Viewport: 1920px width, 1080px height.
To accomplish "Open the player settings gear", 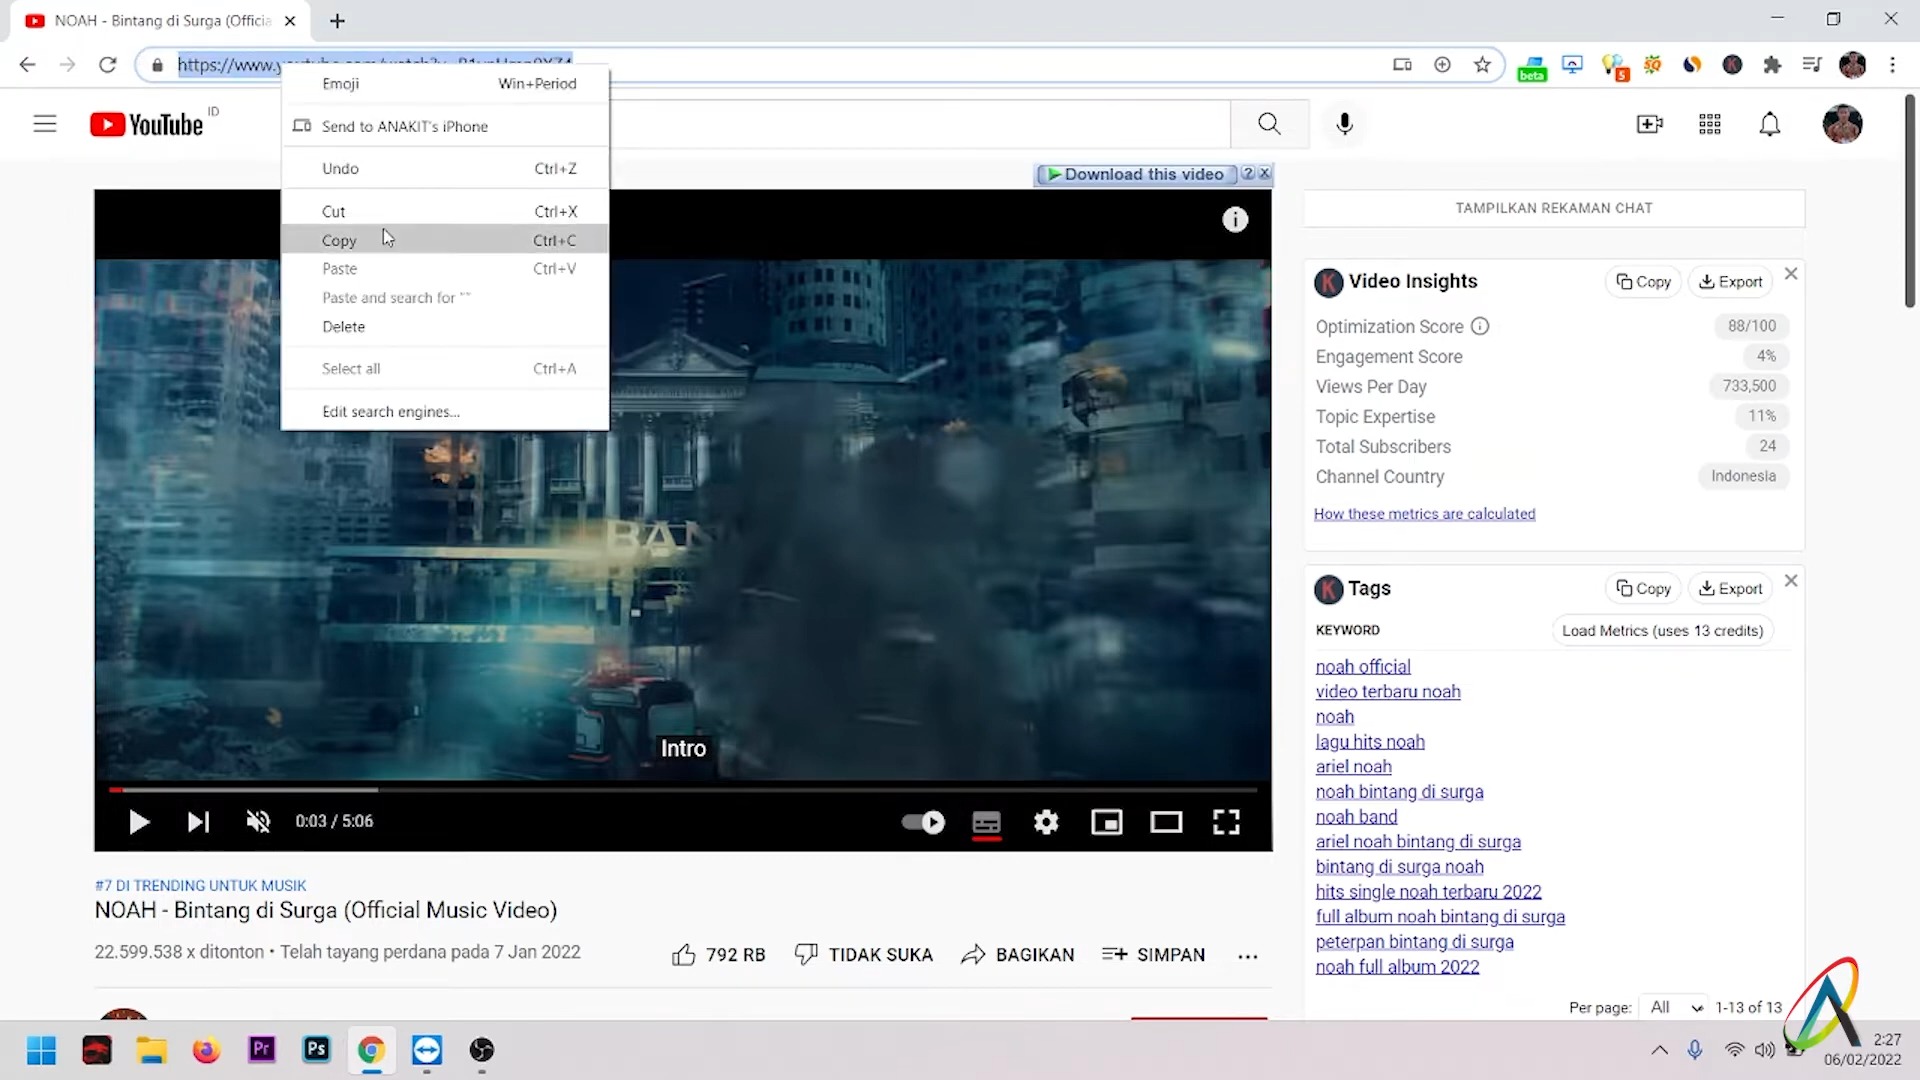I will pos(1046,822).
